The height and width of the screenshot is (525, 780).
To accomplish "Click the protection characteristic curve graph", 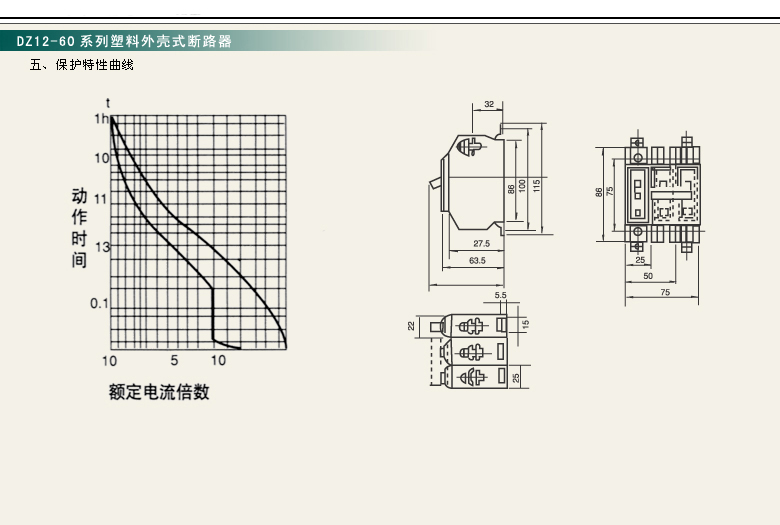I will pyautogui.click(x=198, y=232).
